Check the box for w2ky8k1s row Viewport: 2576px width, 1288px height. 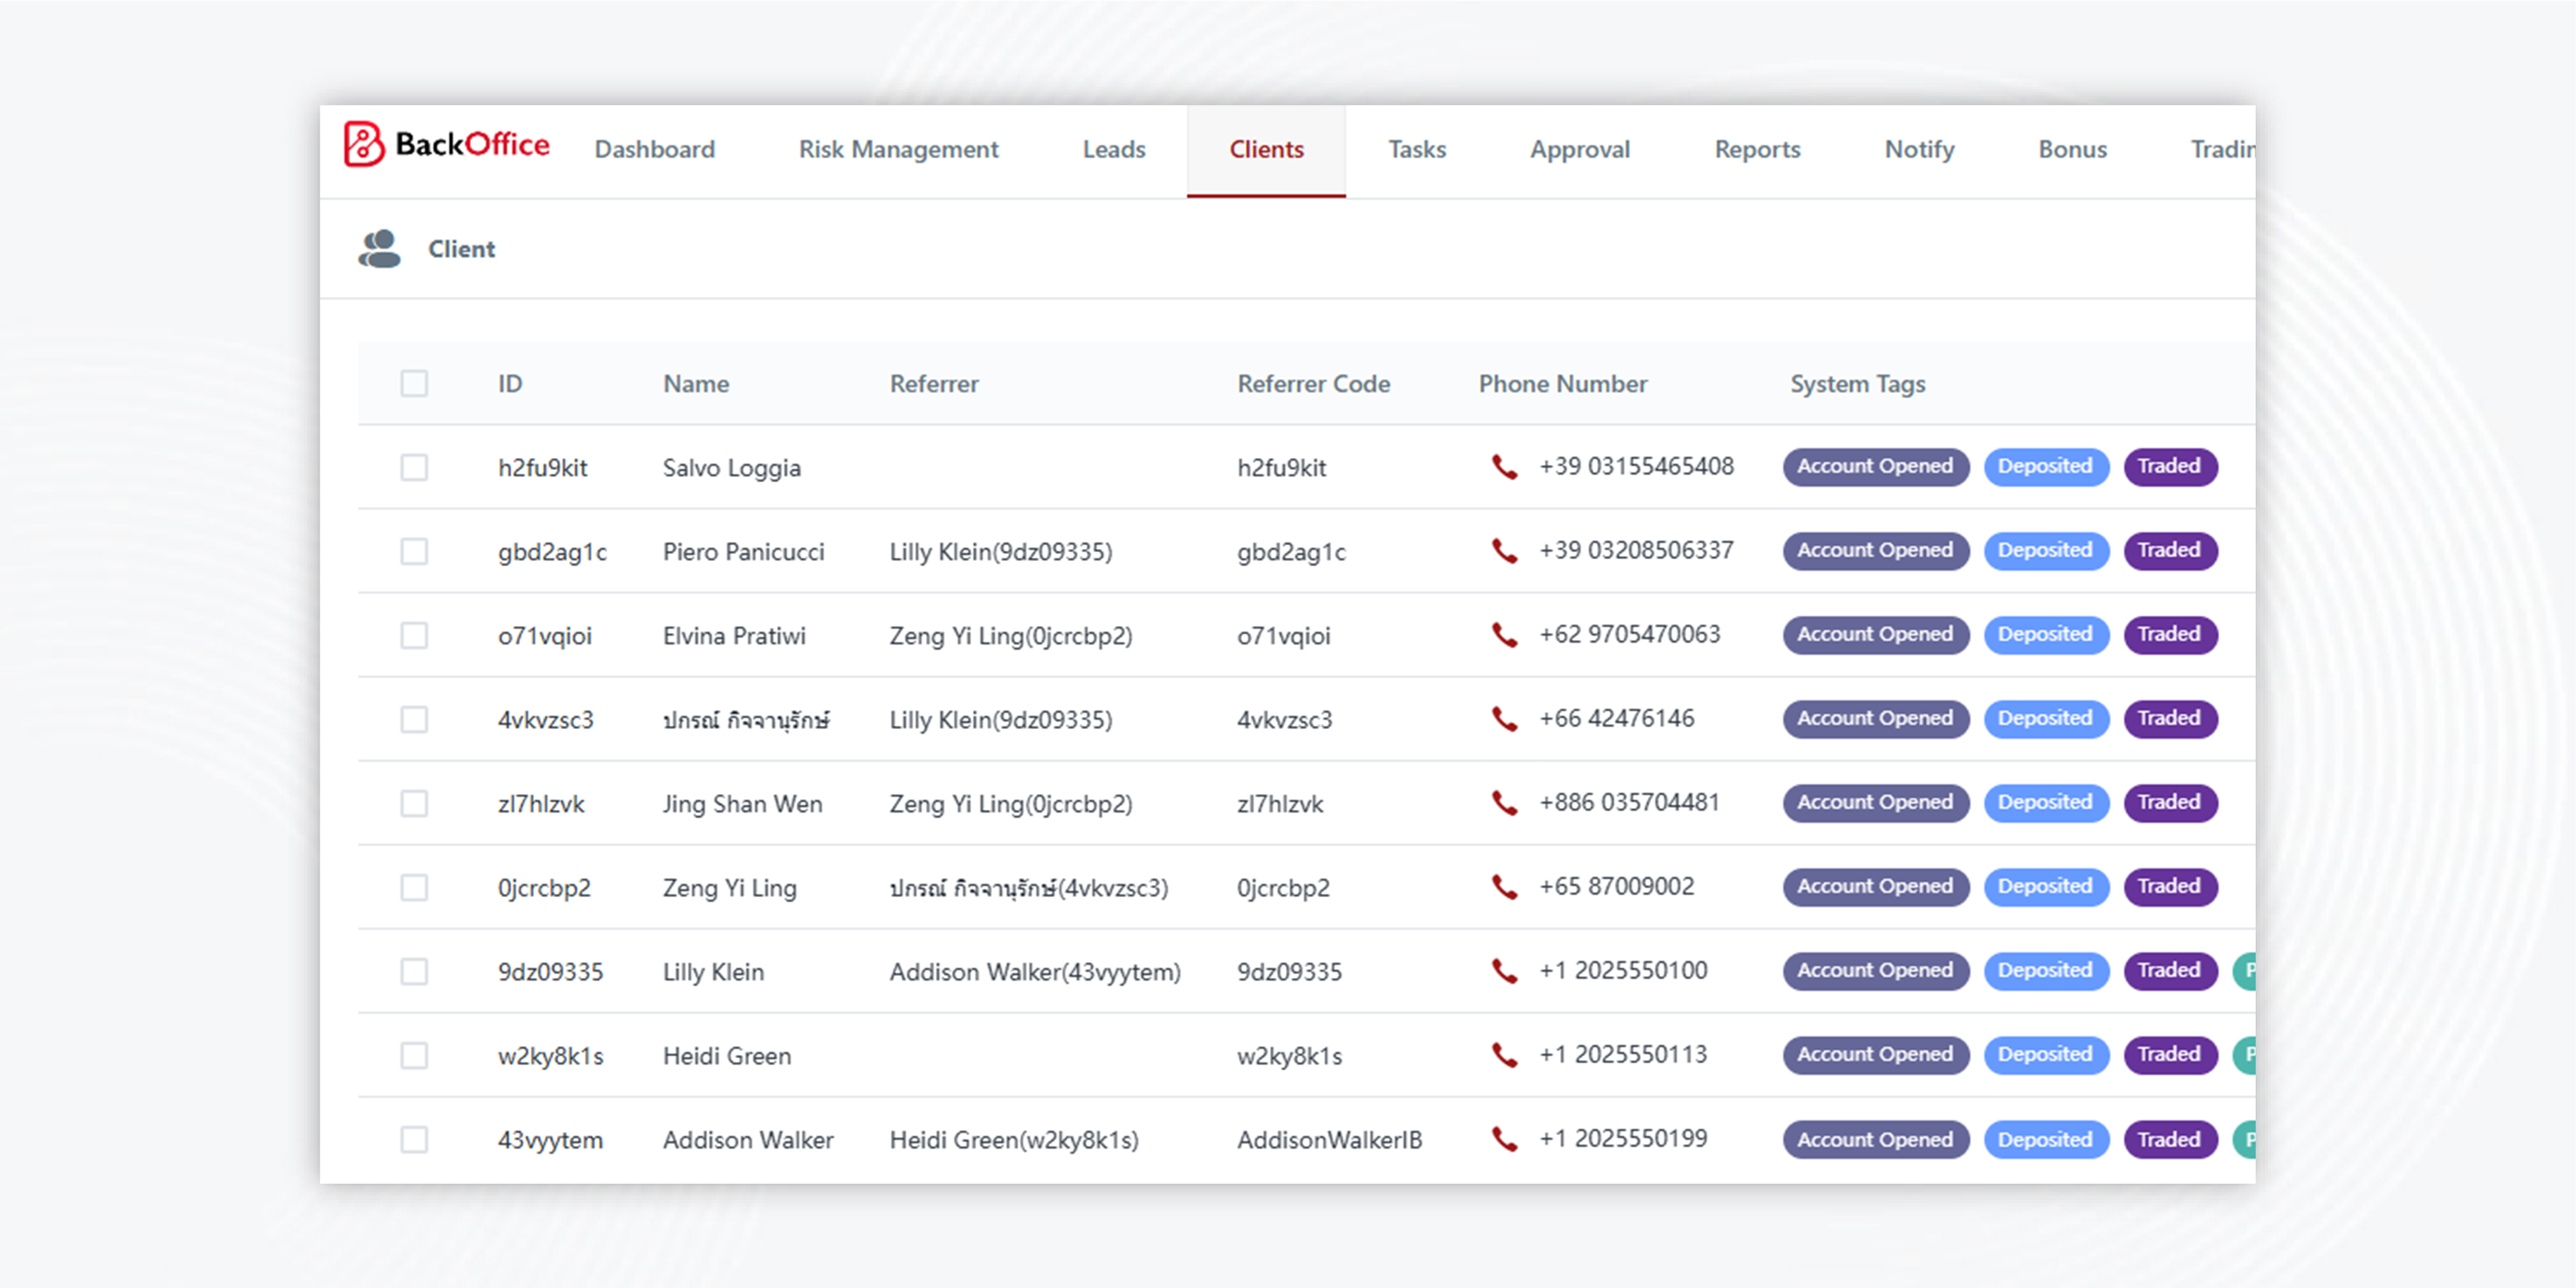(414, 1056)
